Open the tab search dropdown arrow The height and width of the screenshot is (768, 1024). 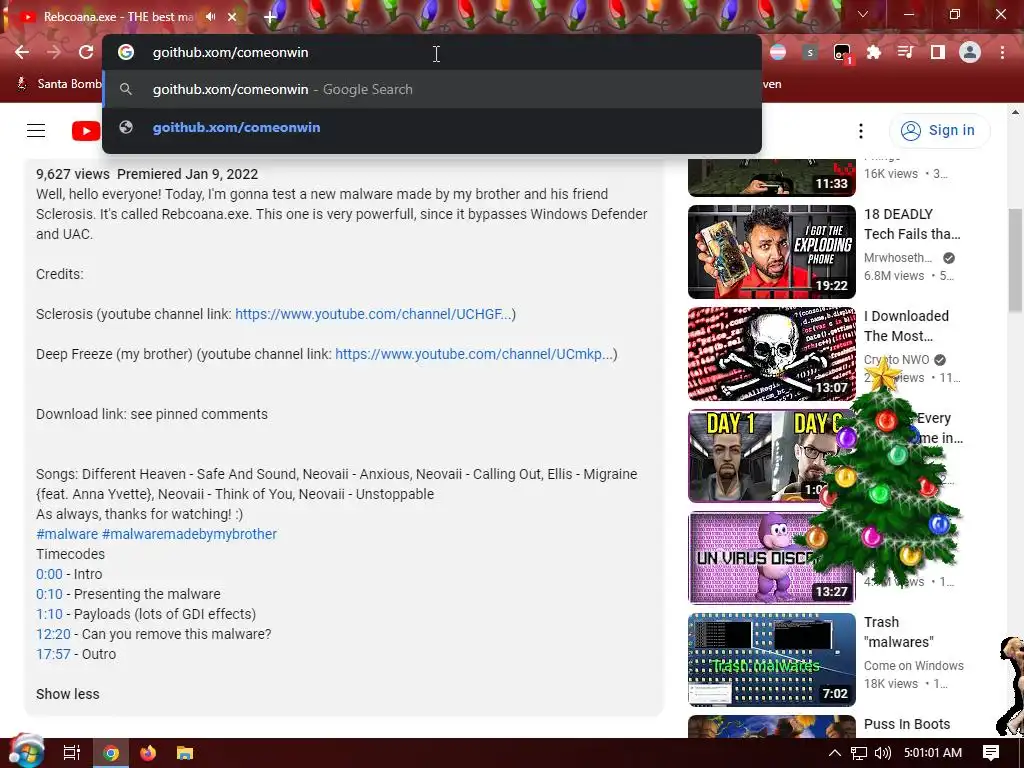(x=863, y=14)
